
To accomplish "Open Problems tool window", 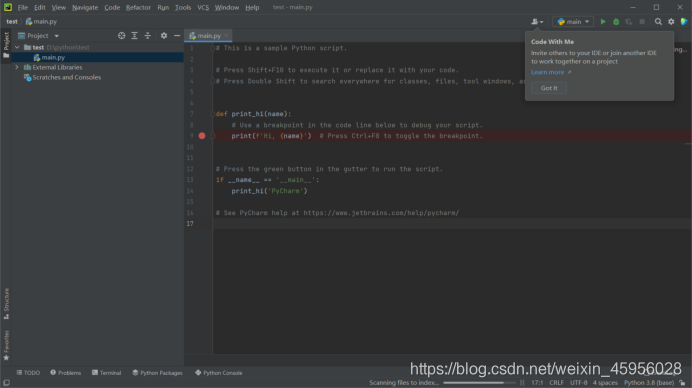I will (x=66, y=373).
